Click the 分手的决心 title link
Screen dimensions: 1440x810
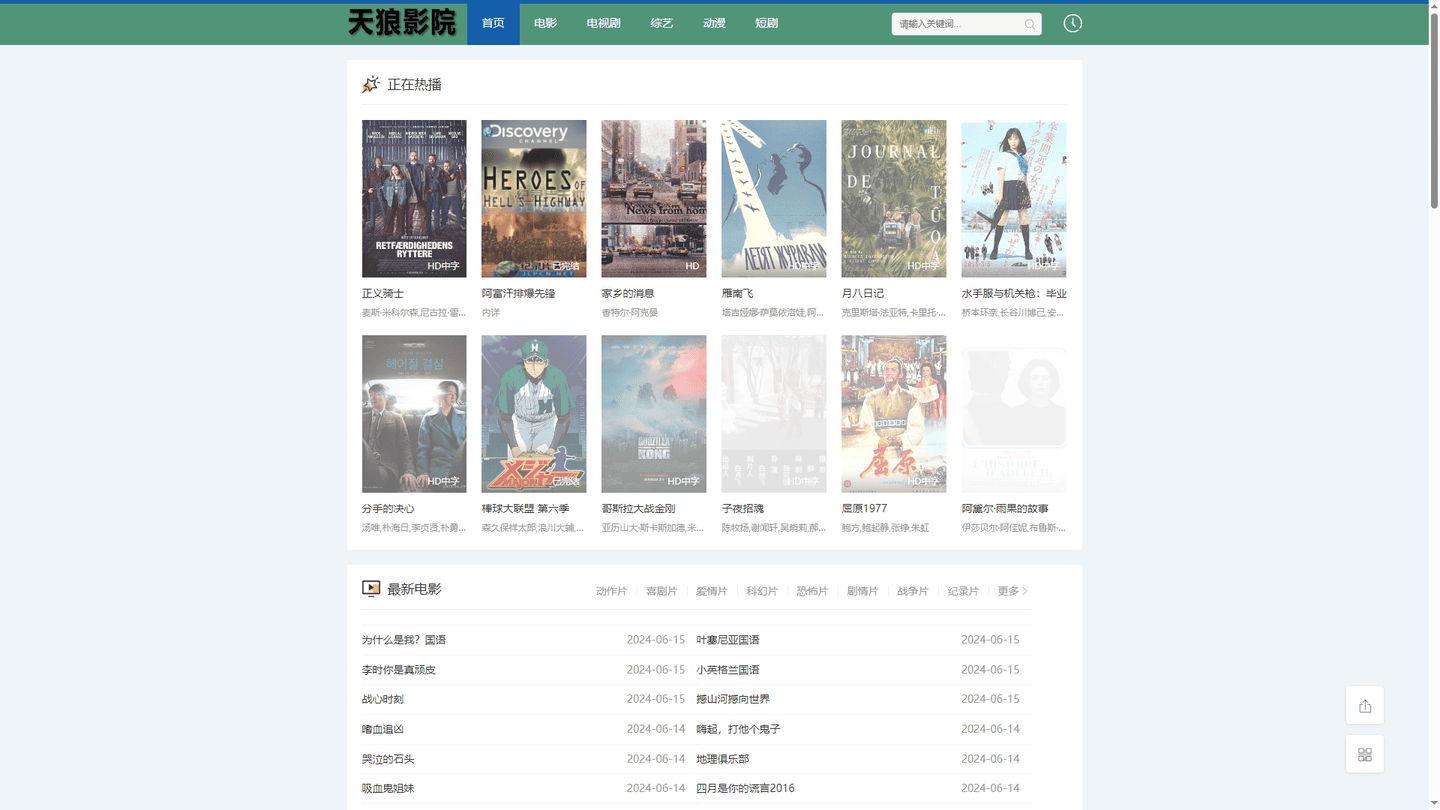388,509
